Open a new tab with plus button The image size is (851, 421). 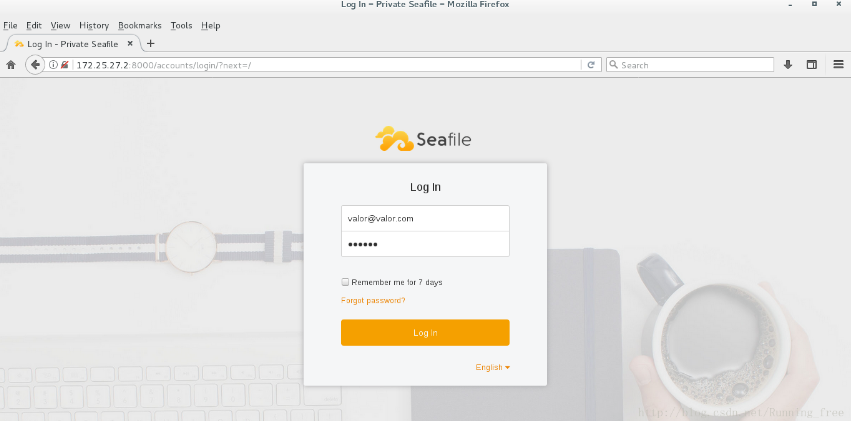(x=151, y=44)
